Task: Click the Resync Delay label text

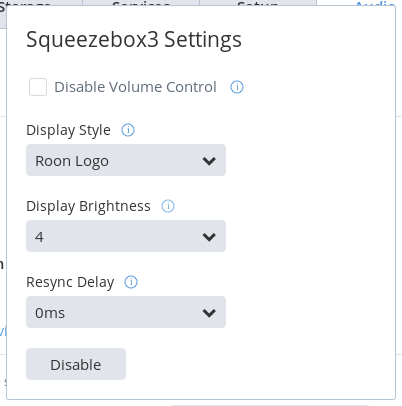Action: [x=70, y=282]
